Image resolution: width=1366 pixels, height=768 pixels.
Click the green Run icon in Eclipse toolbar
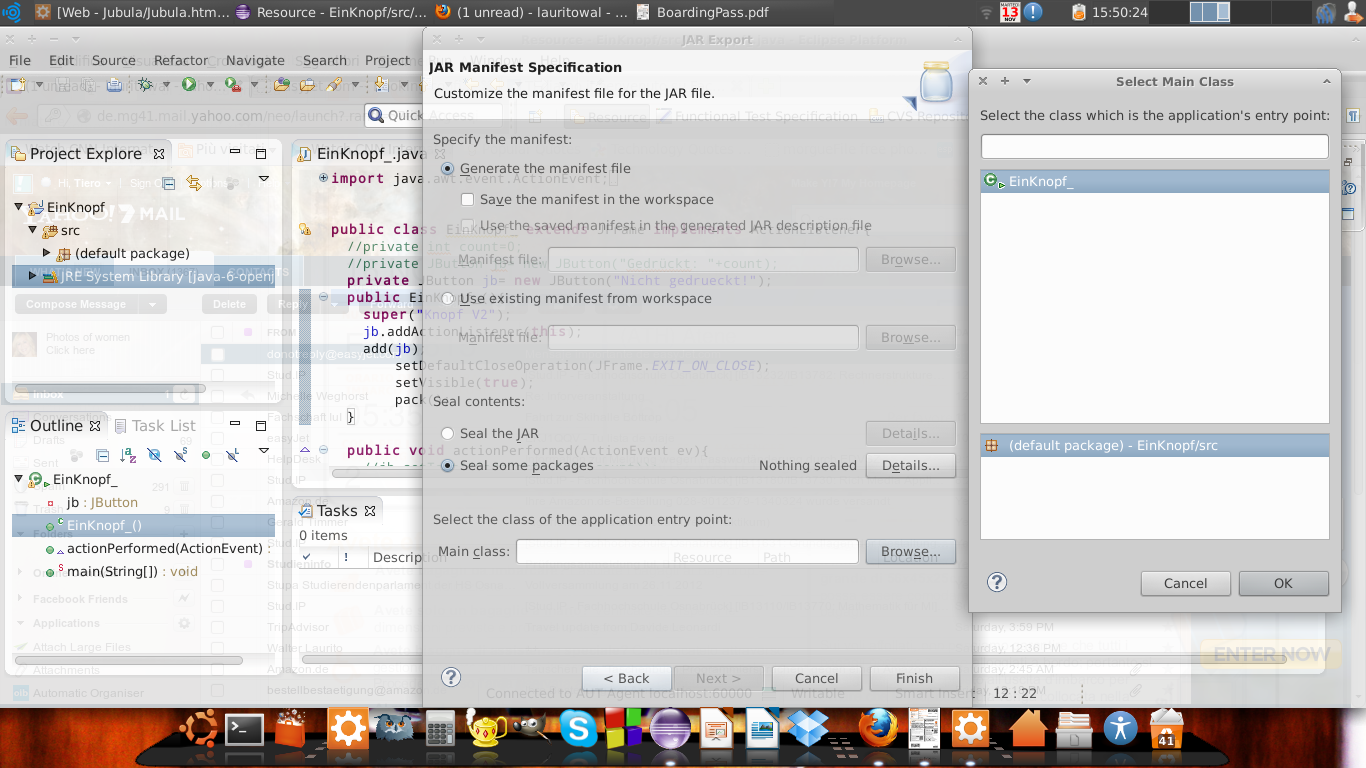pos(189,84)
